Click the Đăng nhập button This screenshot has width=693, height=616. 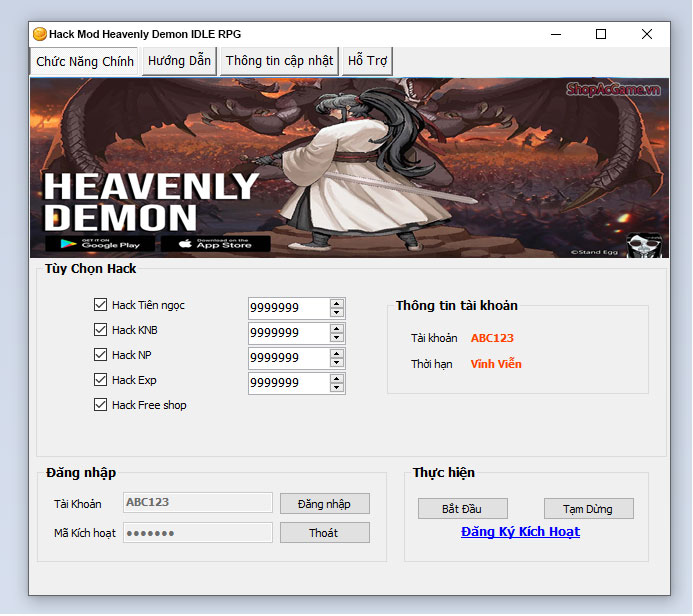tap(324, 504)
